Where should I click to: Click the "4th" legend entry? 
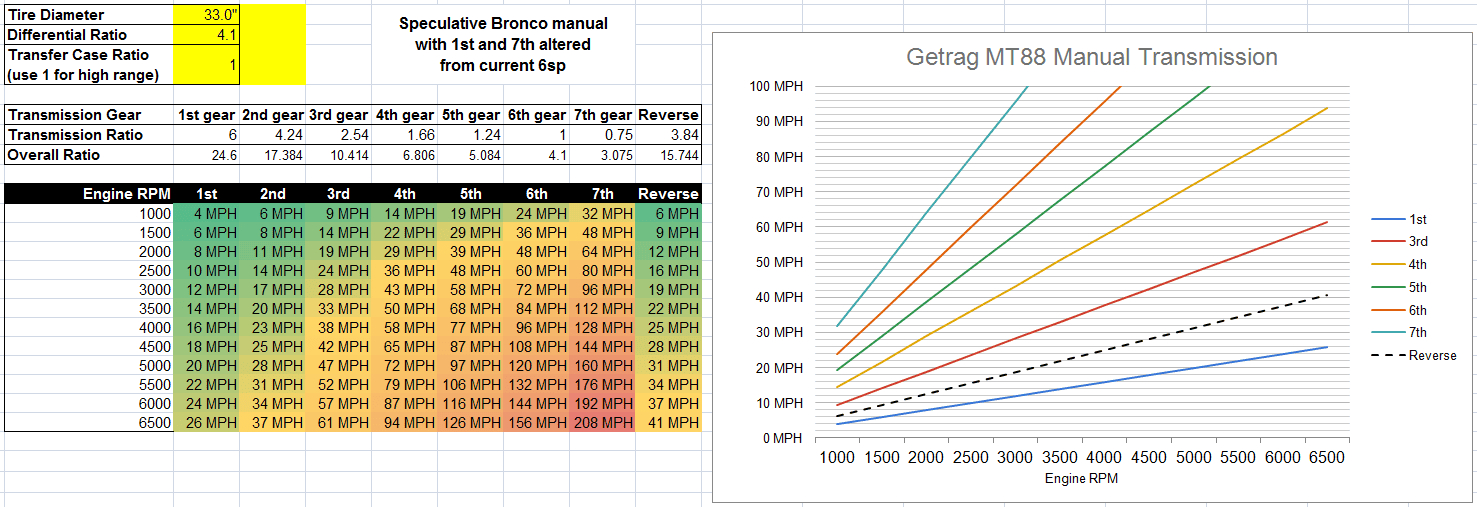coord(1400,265)
